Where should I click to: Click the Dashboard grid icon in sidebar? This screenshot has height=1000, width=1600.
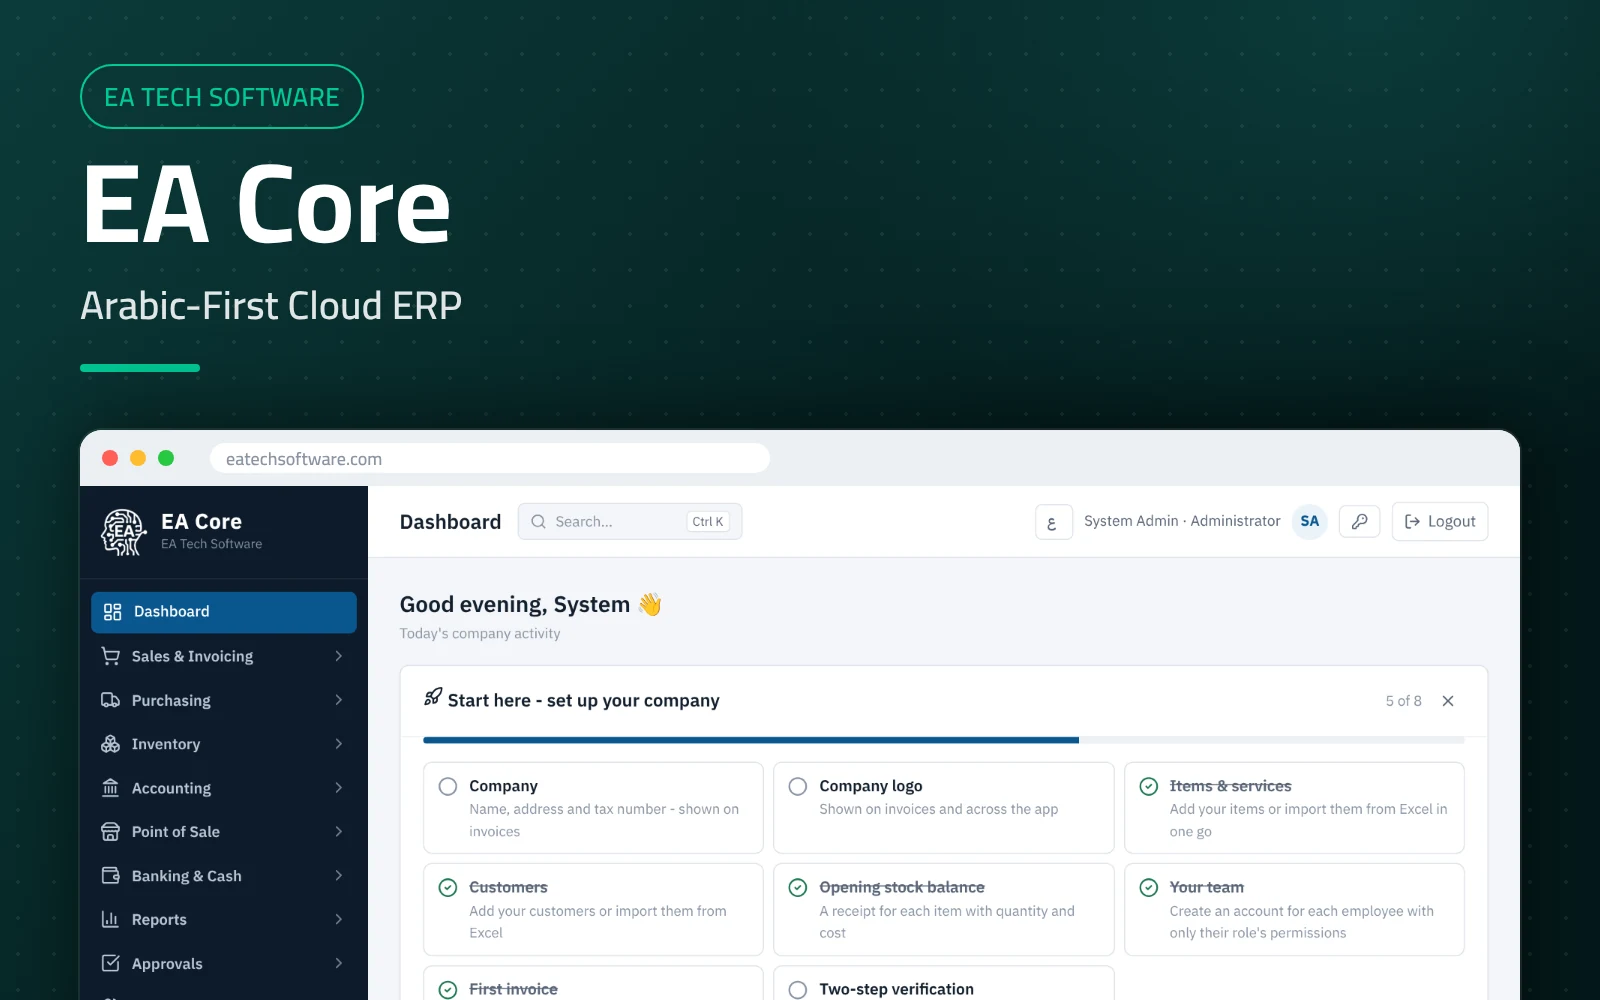click(x=112, y=612)
